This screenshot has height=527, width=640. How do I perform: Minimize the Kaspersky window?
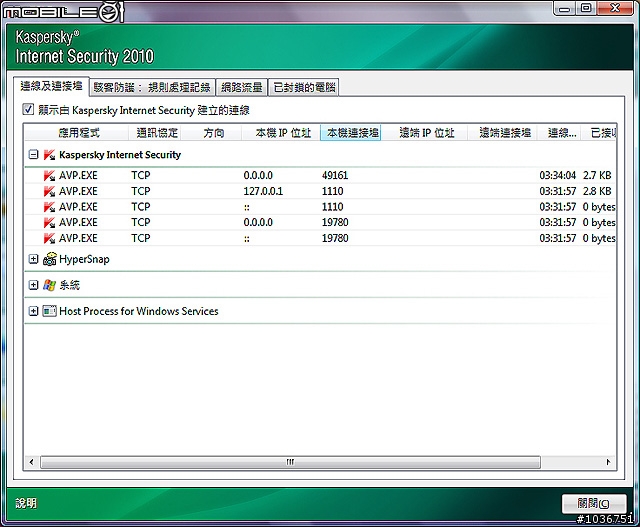564,8
